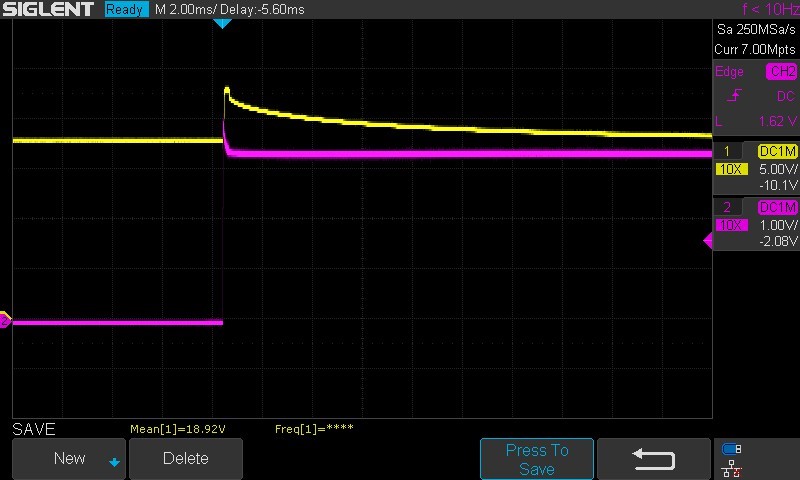The height and width of the screenshot is (480, 800).
Task: Click the Sa 250MSa/s sample rate
Action: (x=756, y=30)
